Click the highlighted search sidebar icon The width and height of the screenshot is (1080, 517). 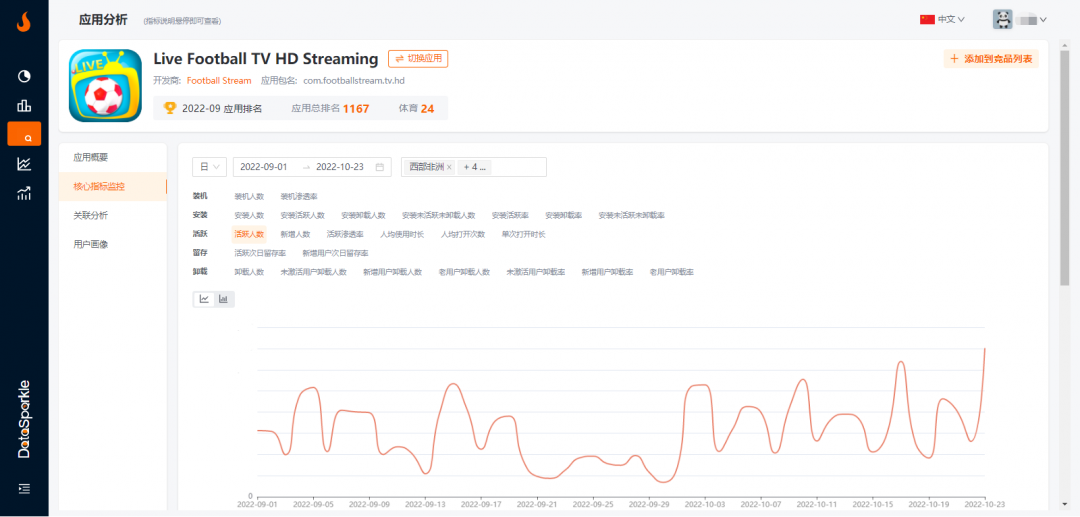24,134
